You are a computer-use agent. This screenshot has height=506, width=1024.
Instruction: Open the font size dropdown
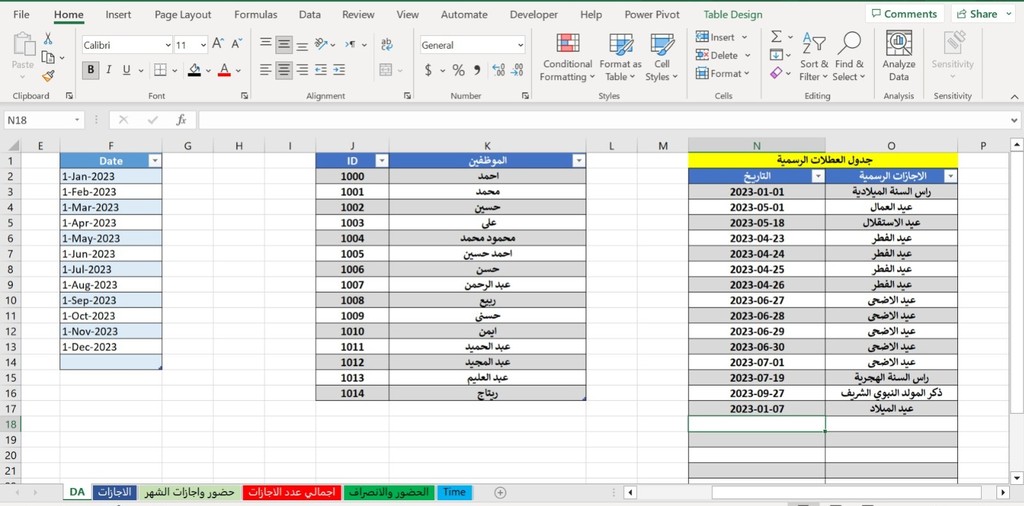click(203, 45)
